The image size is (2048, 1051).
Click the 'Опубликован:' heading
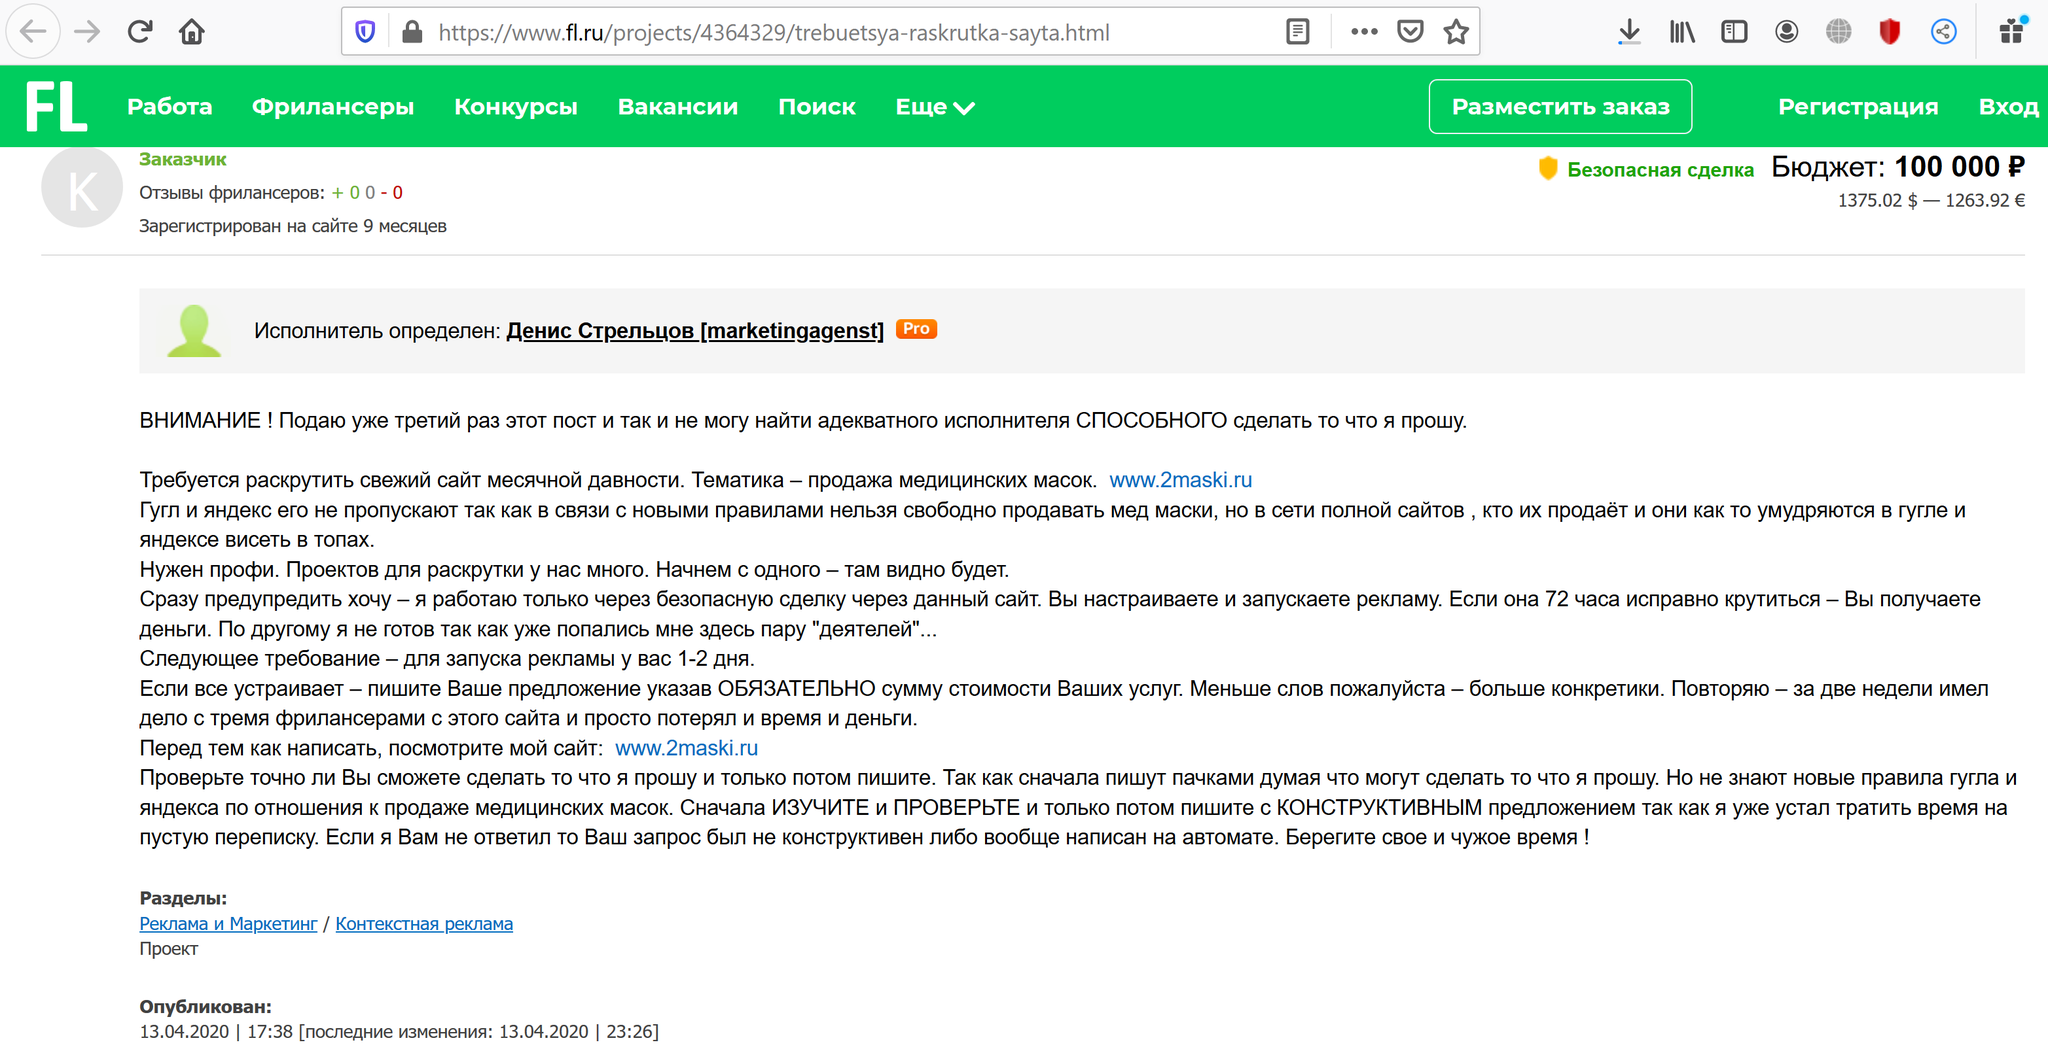pos(205,1006)
